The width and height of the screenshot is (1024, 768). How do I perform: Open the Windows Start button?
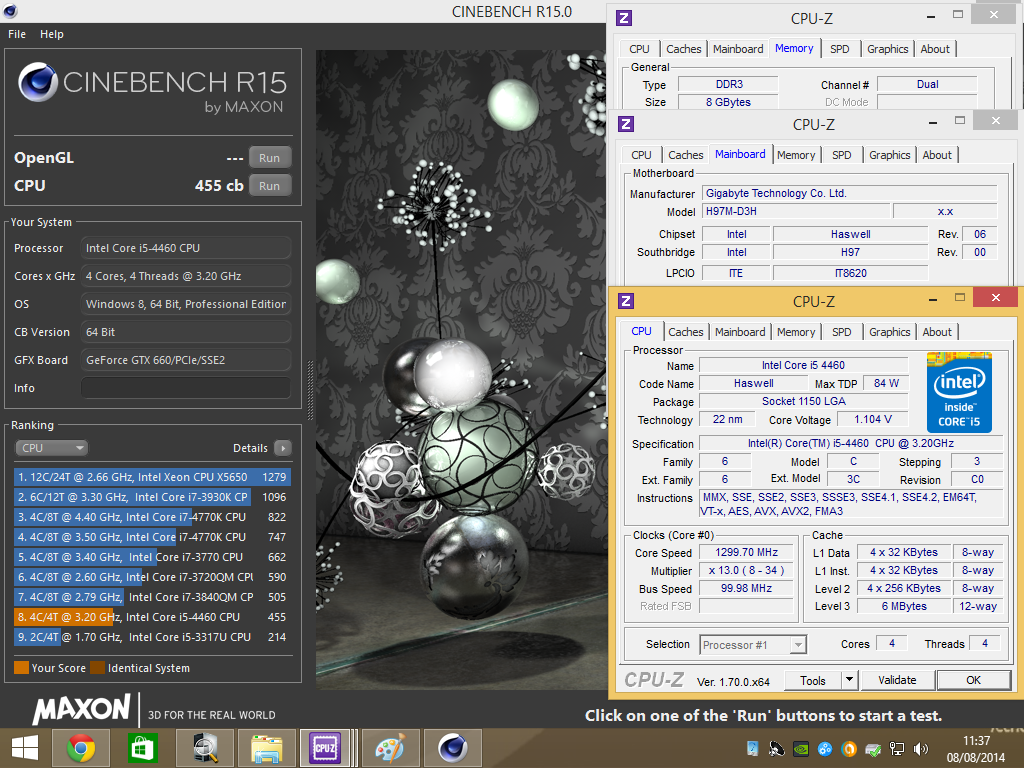[25, 748]
